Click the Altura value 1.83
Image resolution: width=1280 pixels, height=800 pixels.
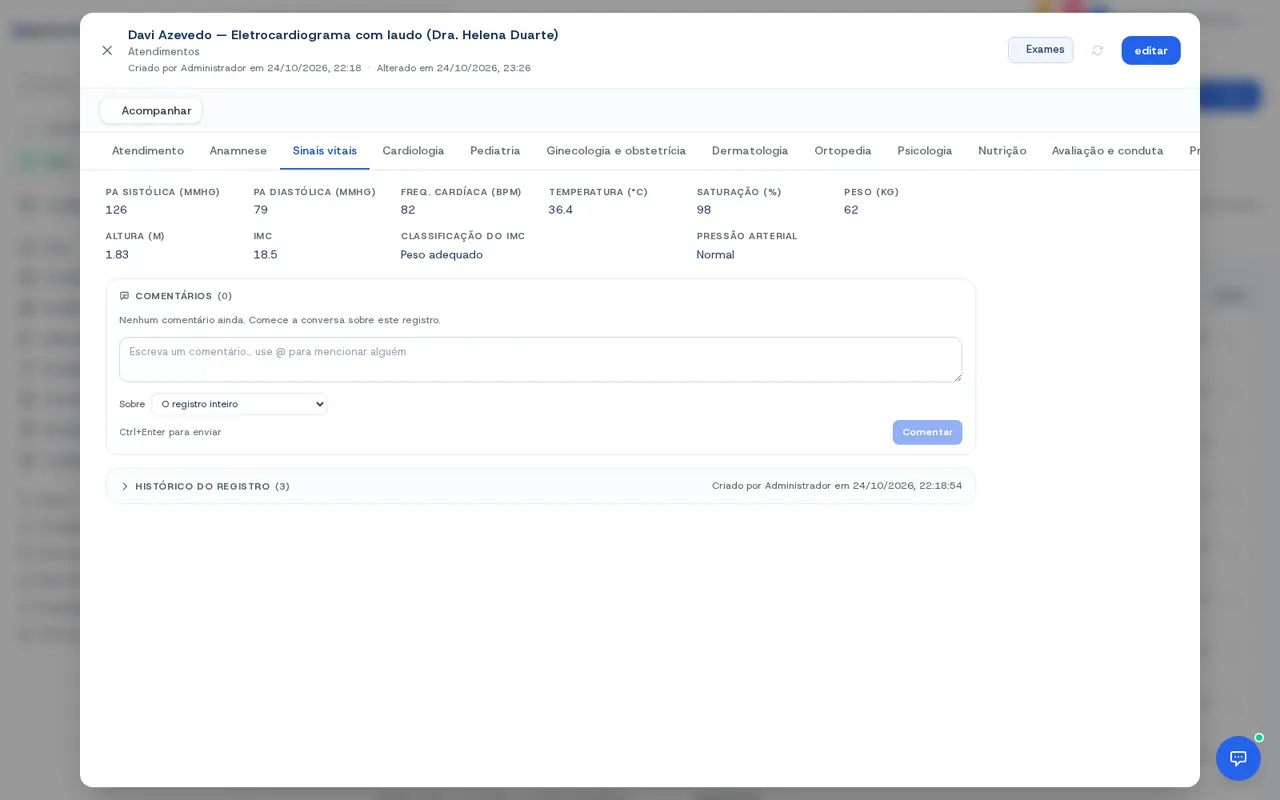(117, 255)
